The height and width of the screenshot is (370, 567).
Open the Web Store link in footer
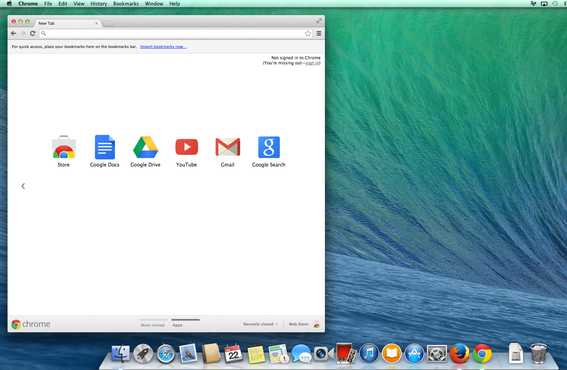(298, 324)
